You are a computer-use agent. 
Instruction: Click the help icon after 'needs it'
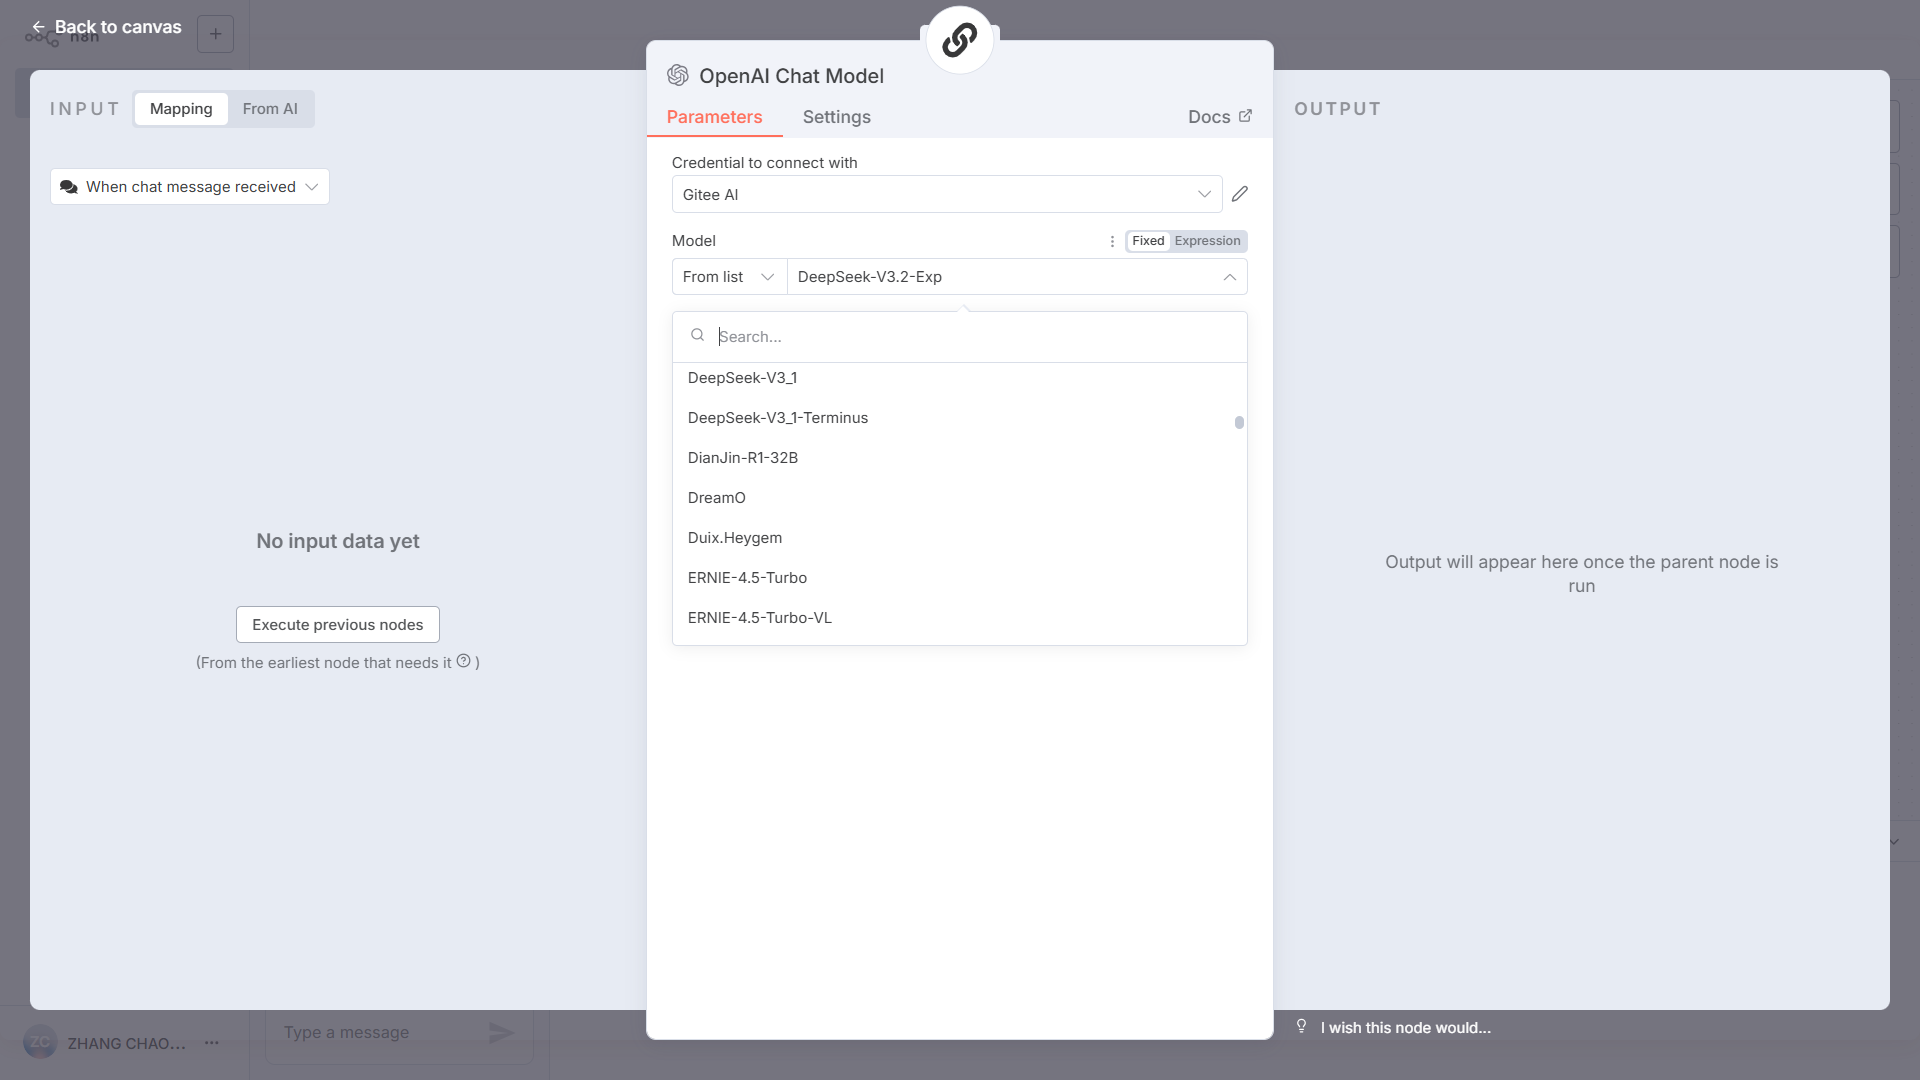click(464, 661)
